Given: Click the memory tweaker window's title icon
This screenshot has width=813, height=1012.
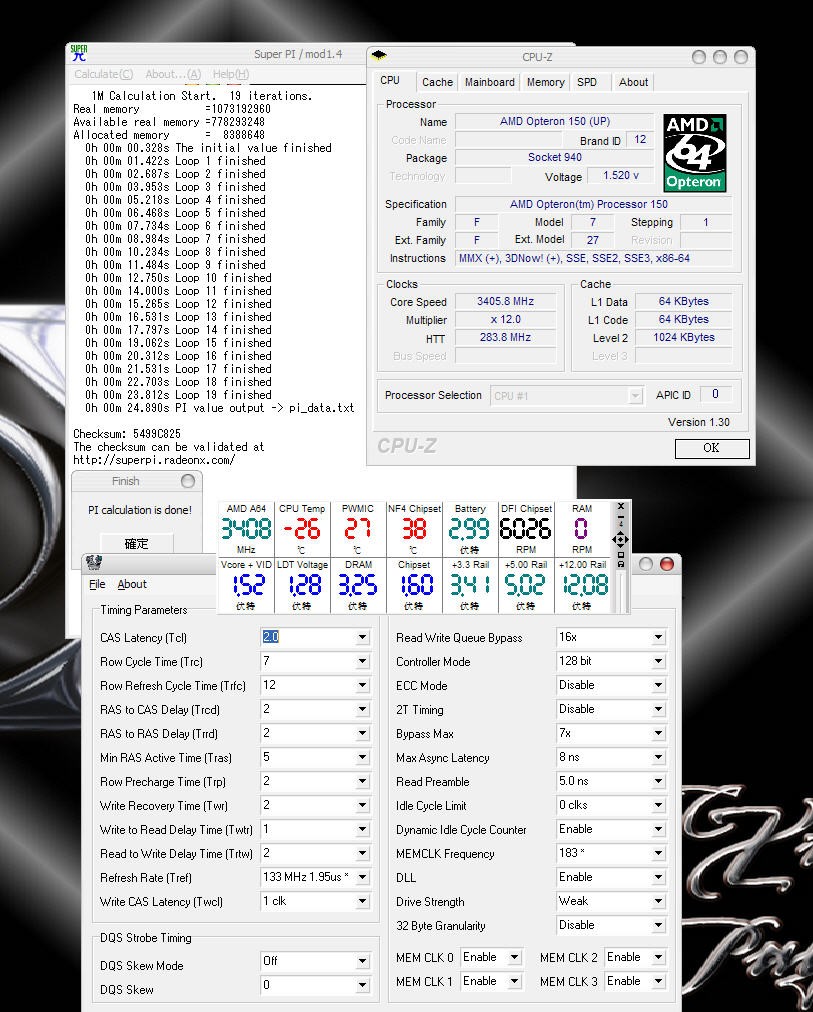Looking at the screenshot, I should point(94,563).
